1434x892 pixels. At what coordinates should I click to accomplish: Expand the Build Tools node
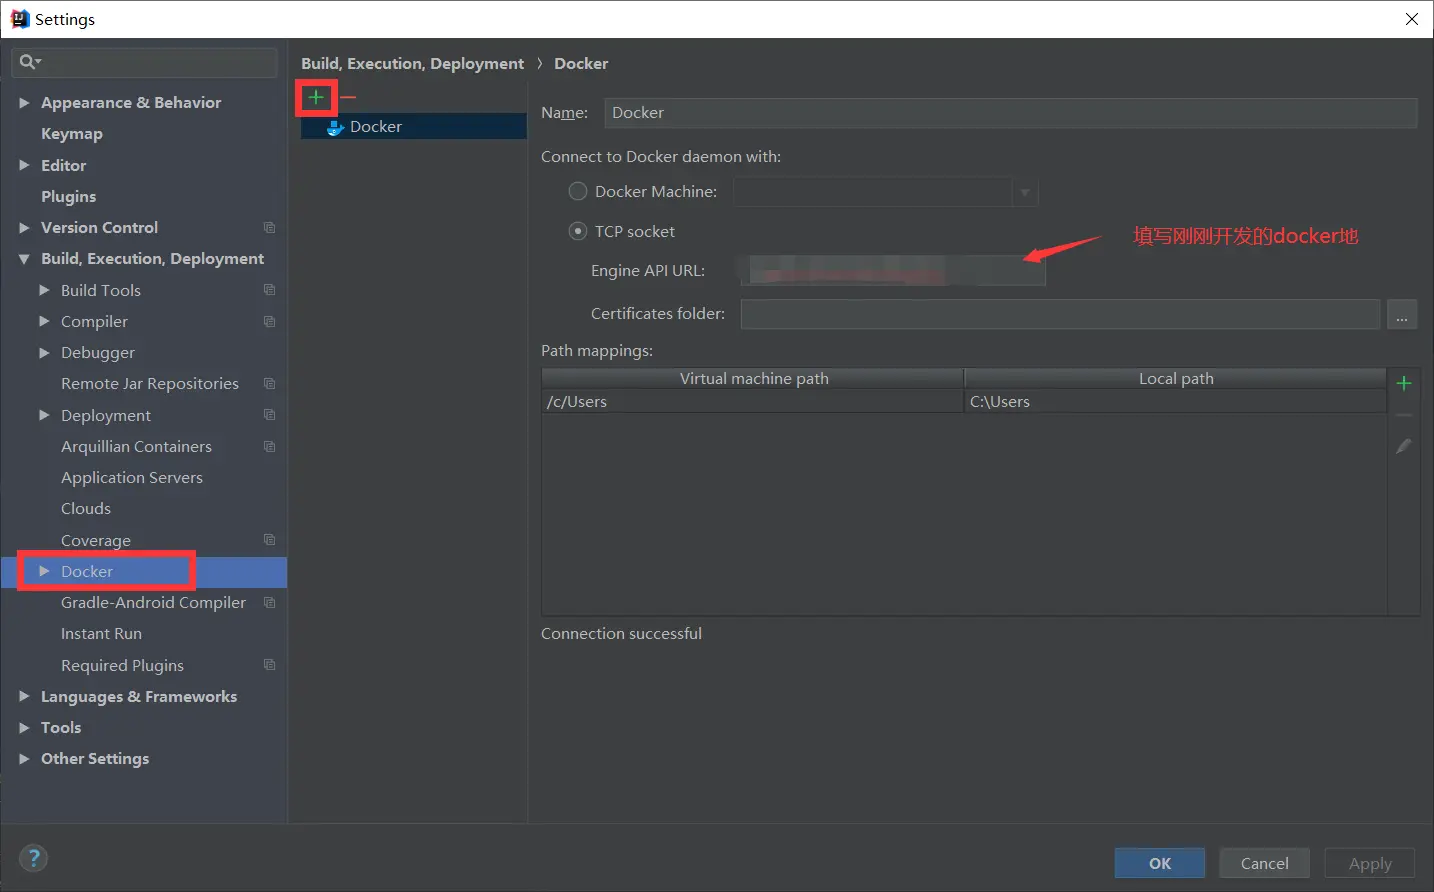[x=44, y=290]
